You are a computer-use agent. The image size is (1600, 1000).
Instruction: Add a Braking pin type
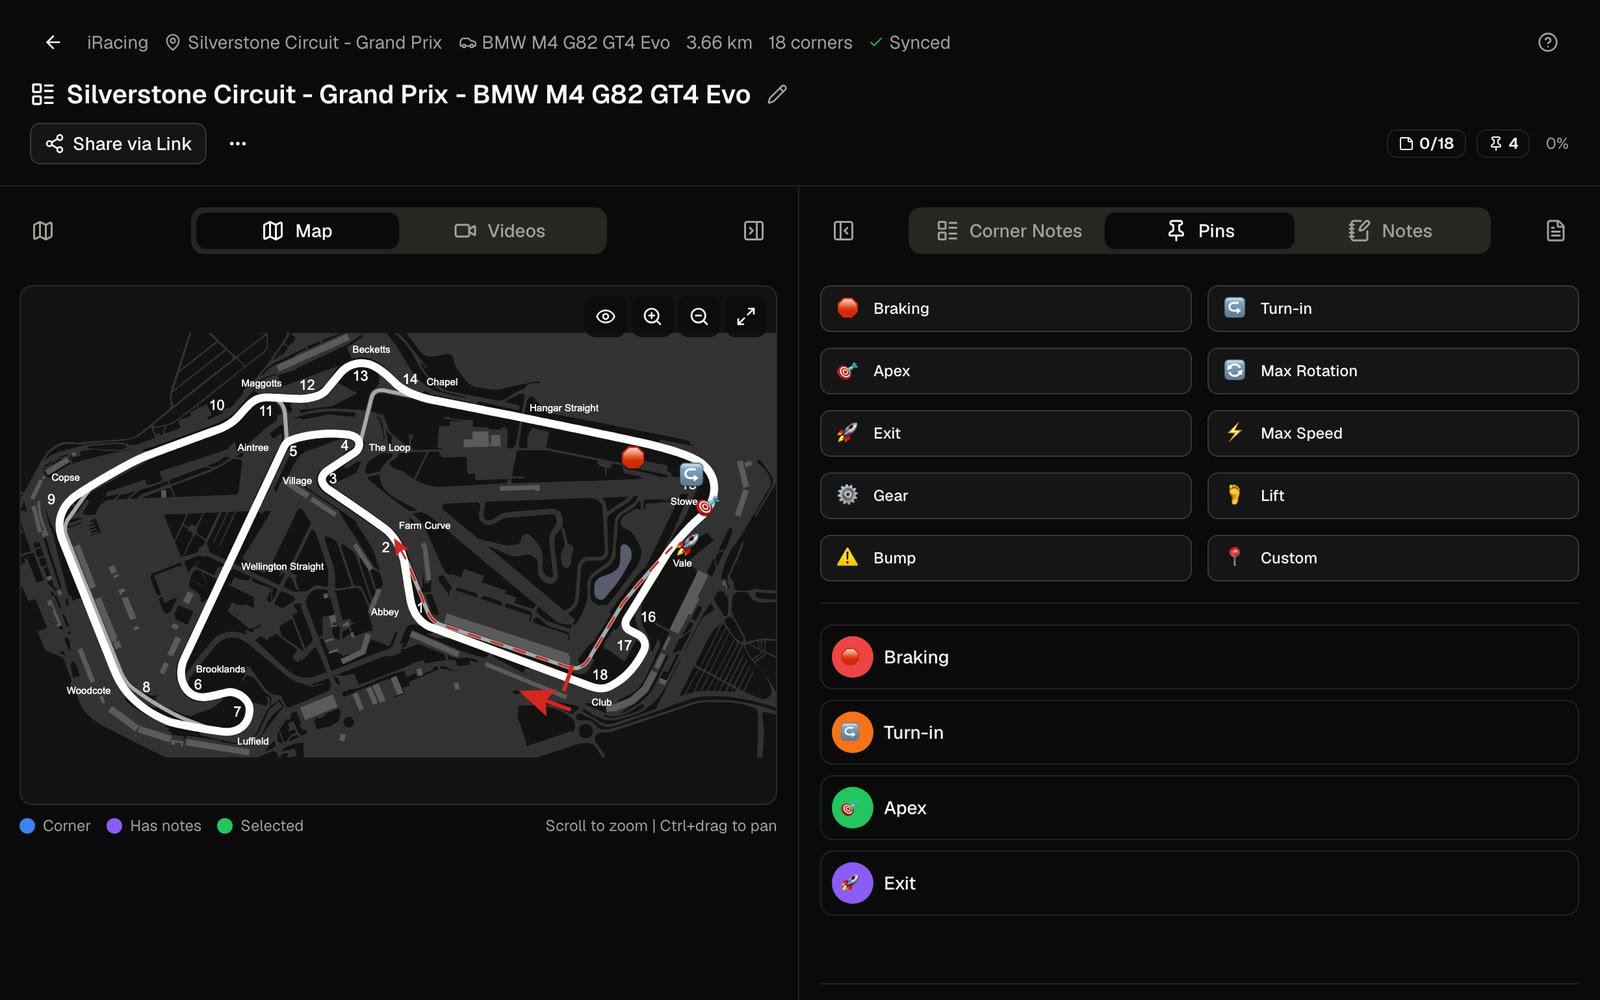[1005, 309]
